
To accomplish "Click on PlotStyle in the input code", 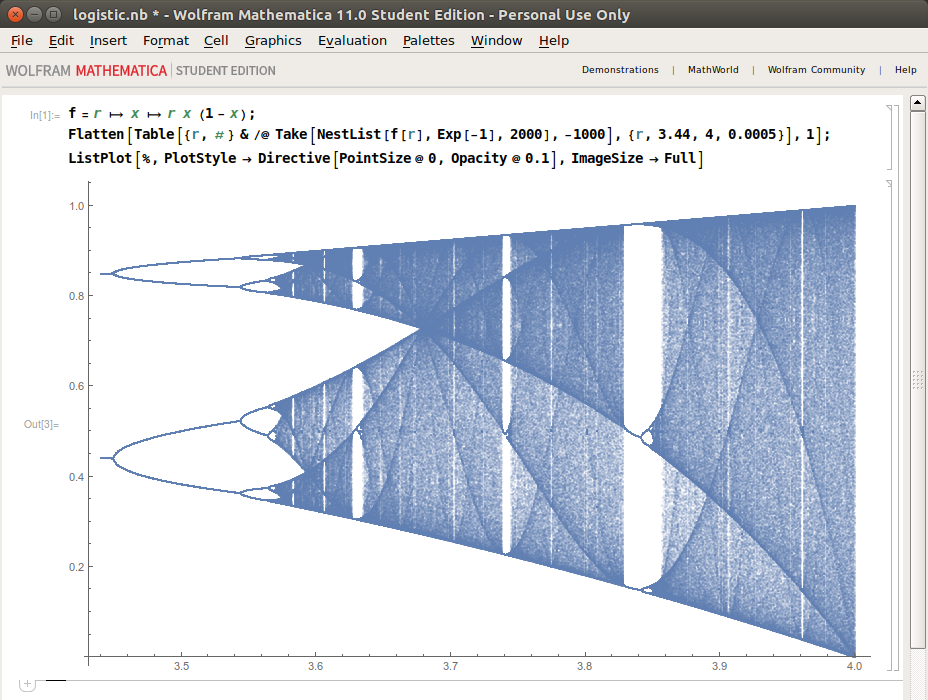I will click(200, 159).
